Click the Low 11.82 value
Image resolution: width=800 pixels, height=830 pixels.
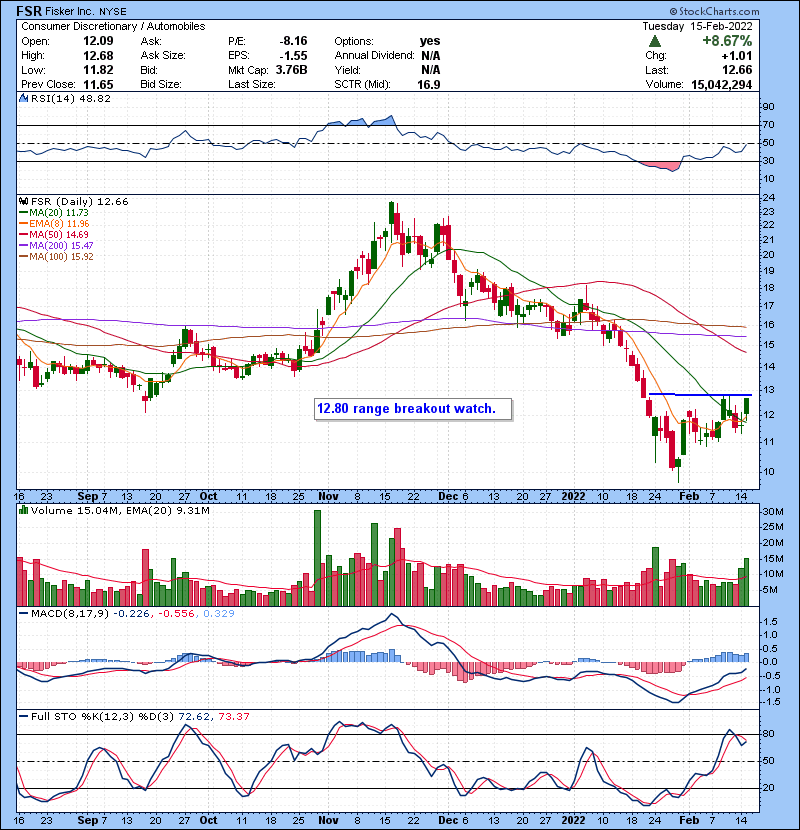pyautogui.click(x=98, y=70)
